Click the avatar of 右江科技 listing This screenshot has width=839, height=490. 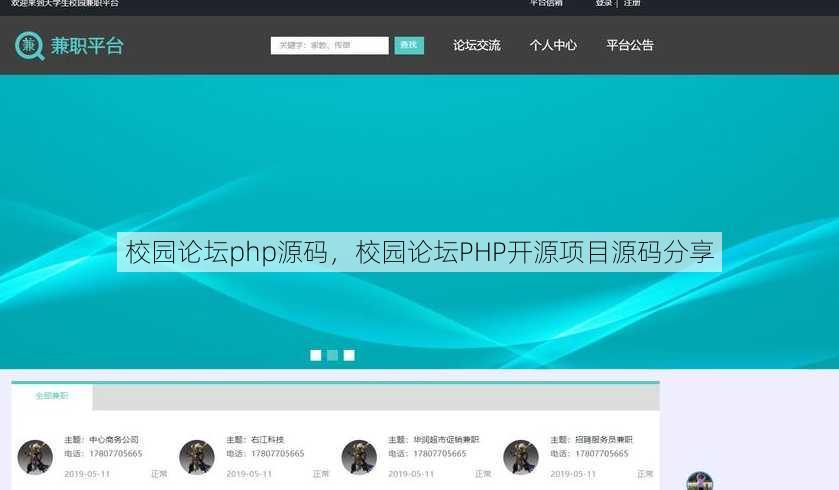point(197,457)
